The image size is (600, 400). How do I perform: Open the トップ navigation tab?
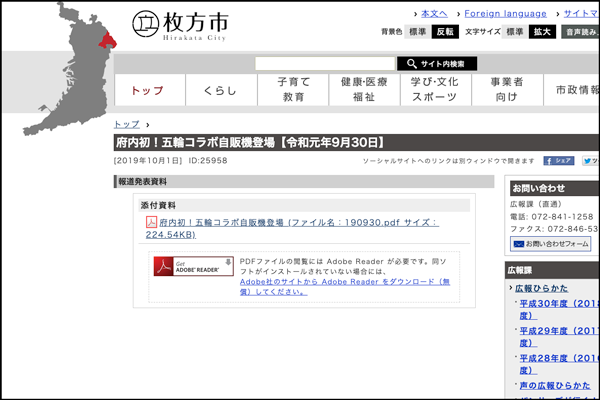[x=148, y=90]
